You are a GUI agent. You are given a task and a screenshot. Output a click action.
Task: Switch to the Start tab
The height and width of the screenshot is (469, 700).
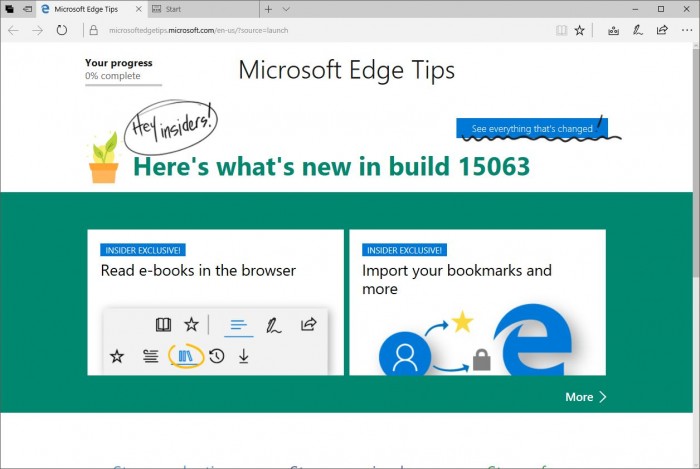point(203,9)
